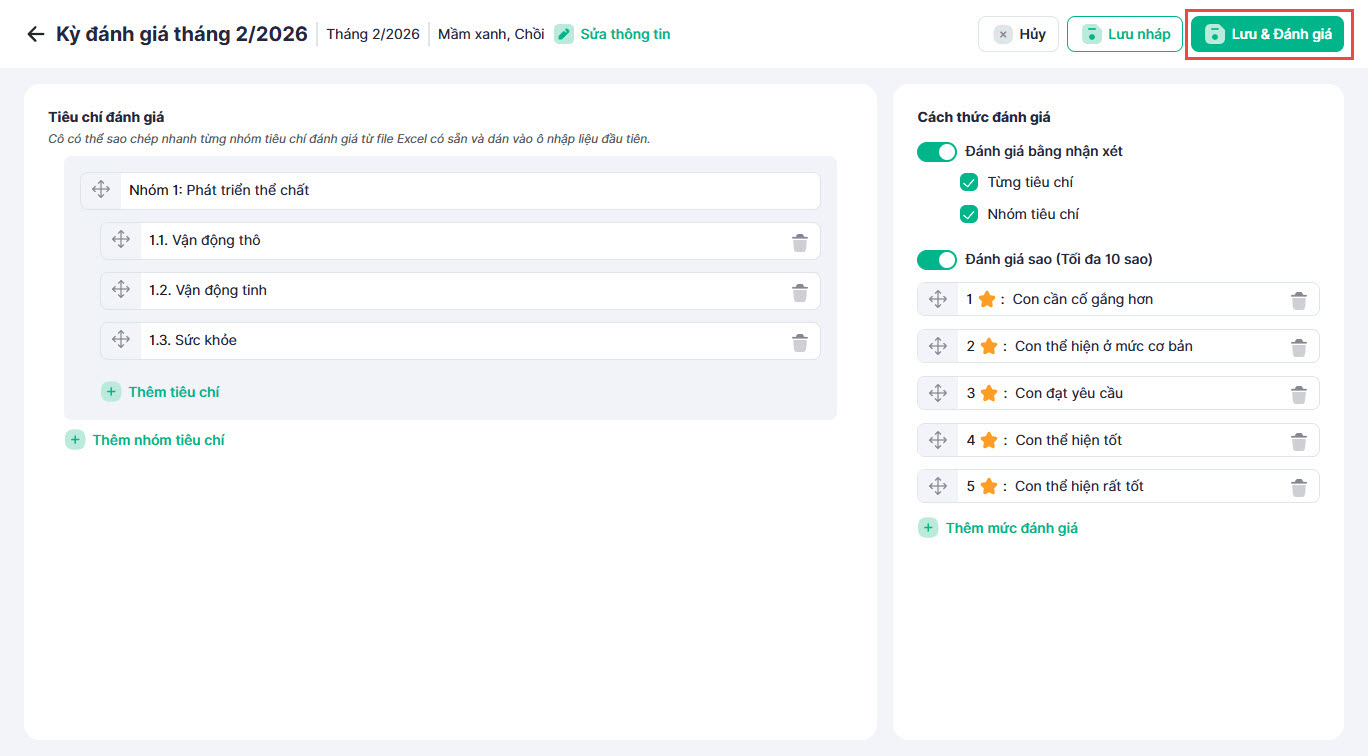Delete the 1-star rating level
Screen dimensions: 1368x756
pos(1298,300)
